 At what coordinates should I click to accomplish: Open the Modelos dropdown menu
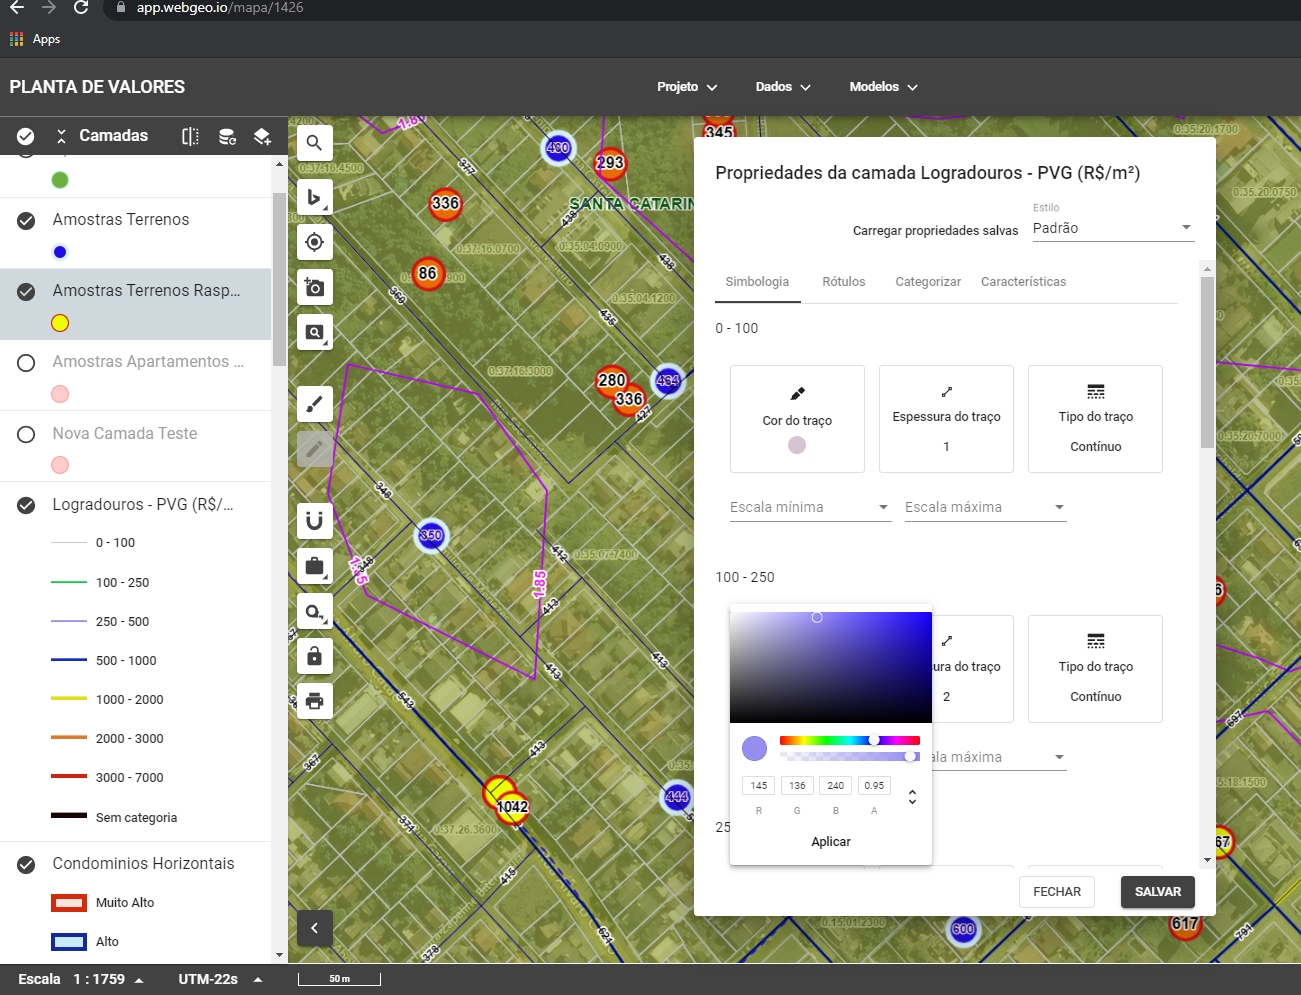[x=883, y=87]
